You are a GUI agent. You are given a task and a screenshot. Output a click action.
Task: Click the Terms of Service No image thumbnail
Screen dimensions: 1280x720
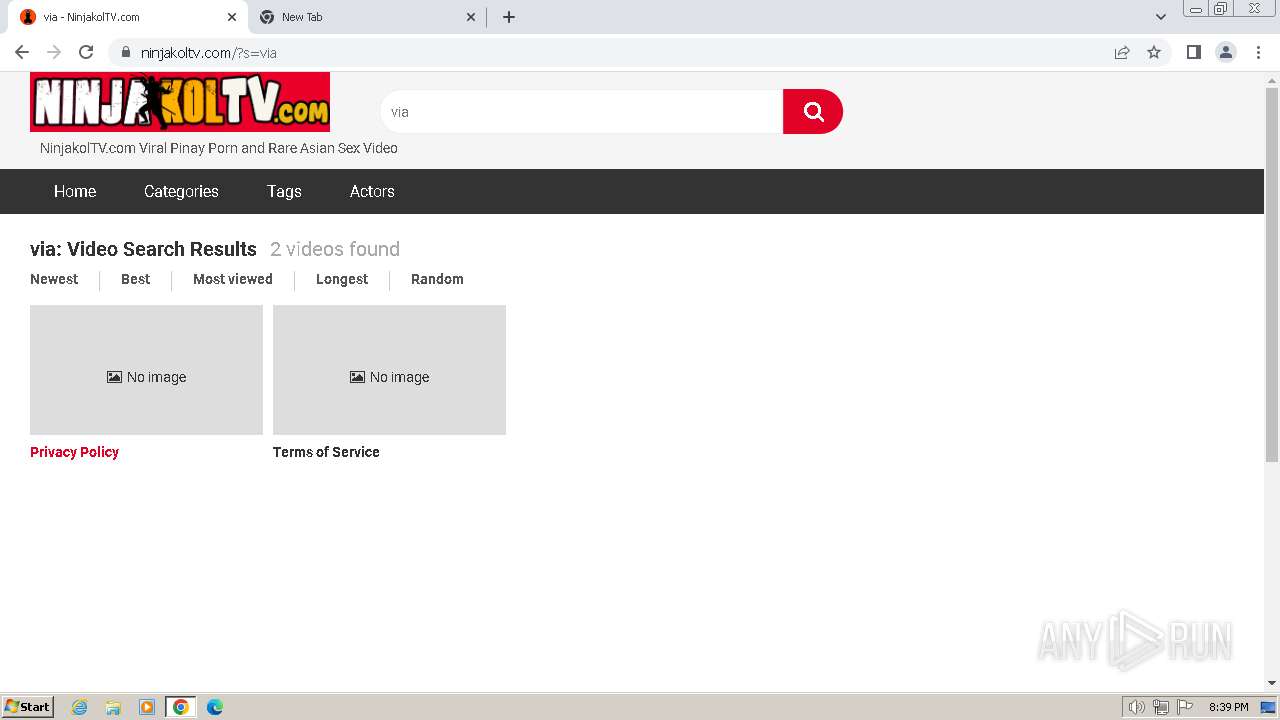click(389, 370)
